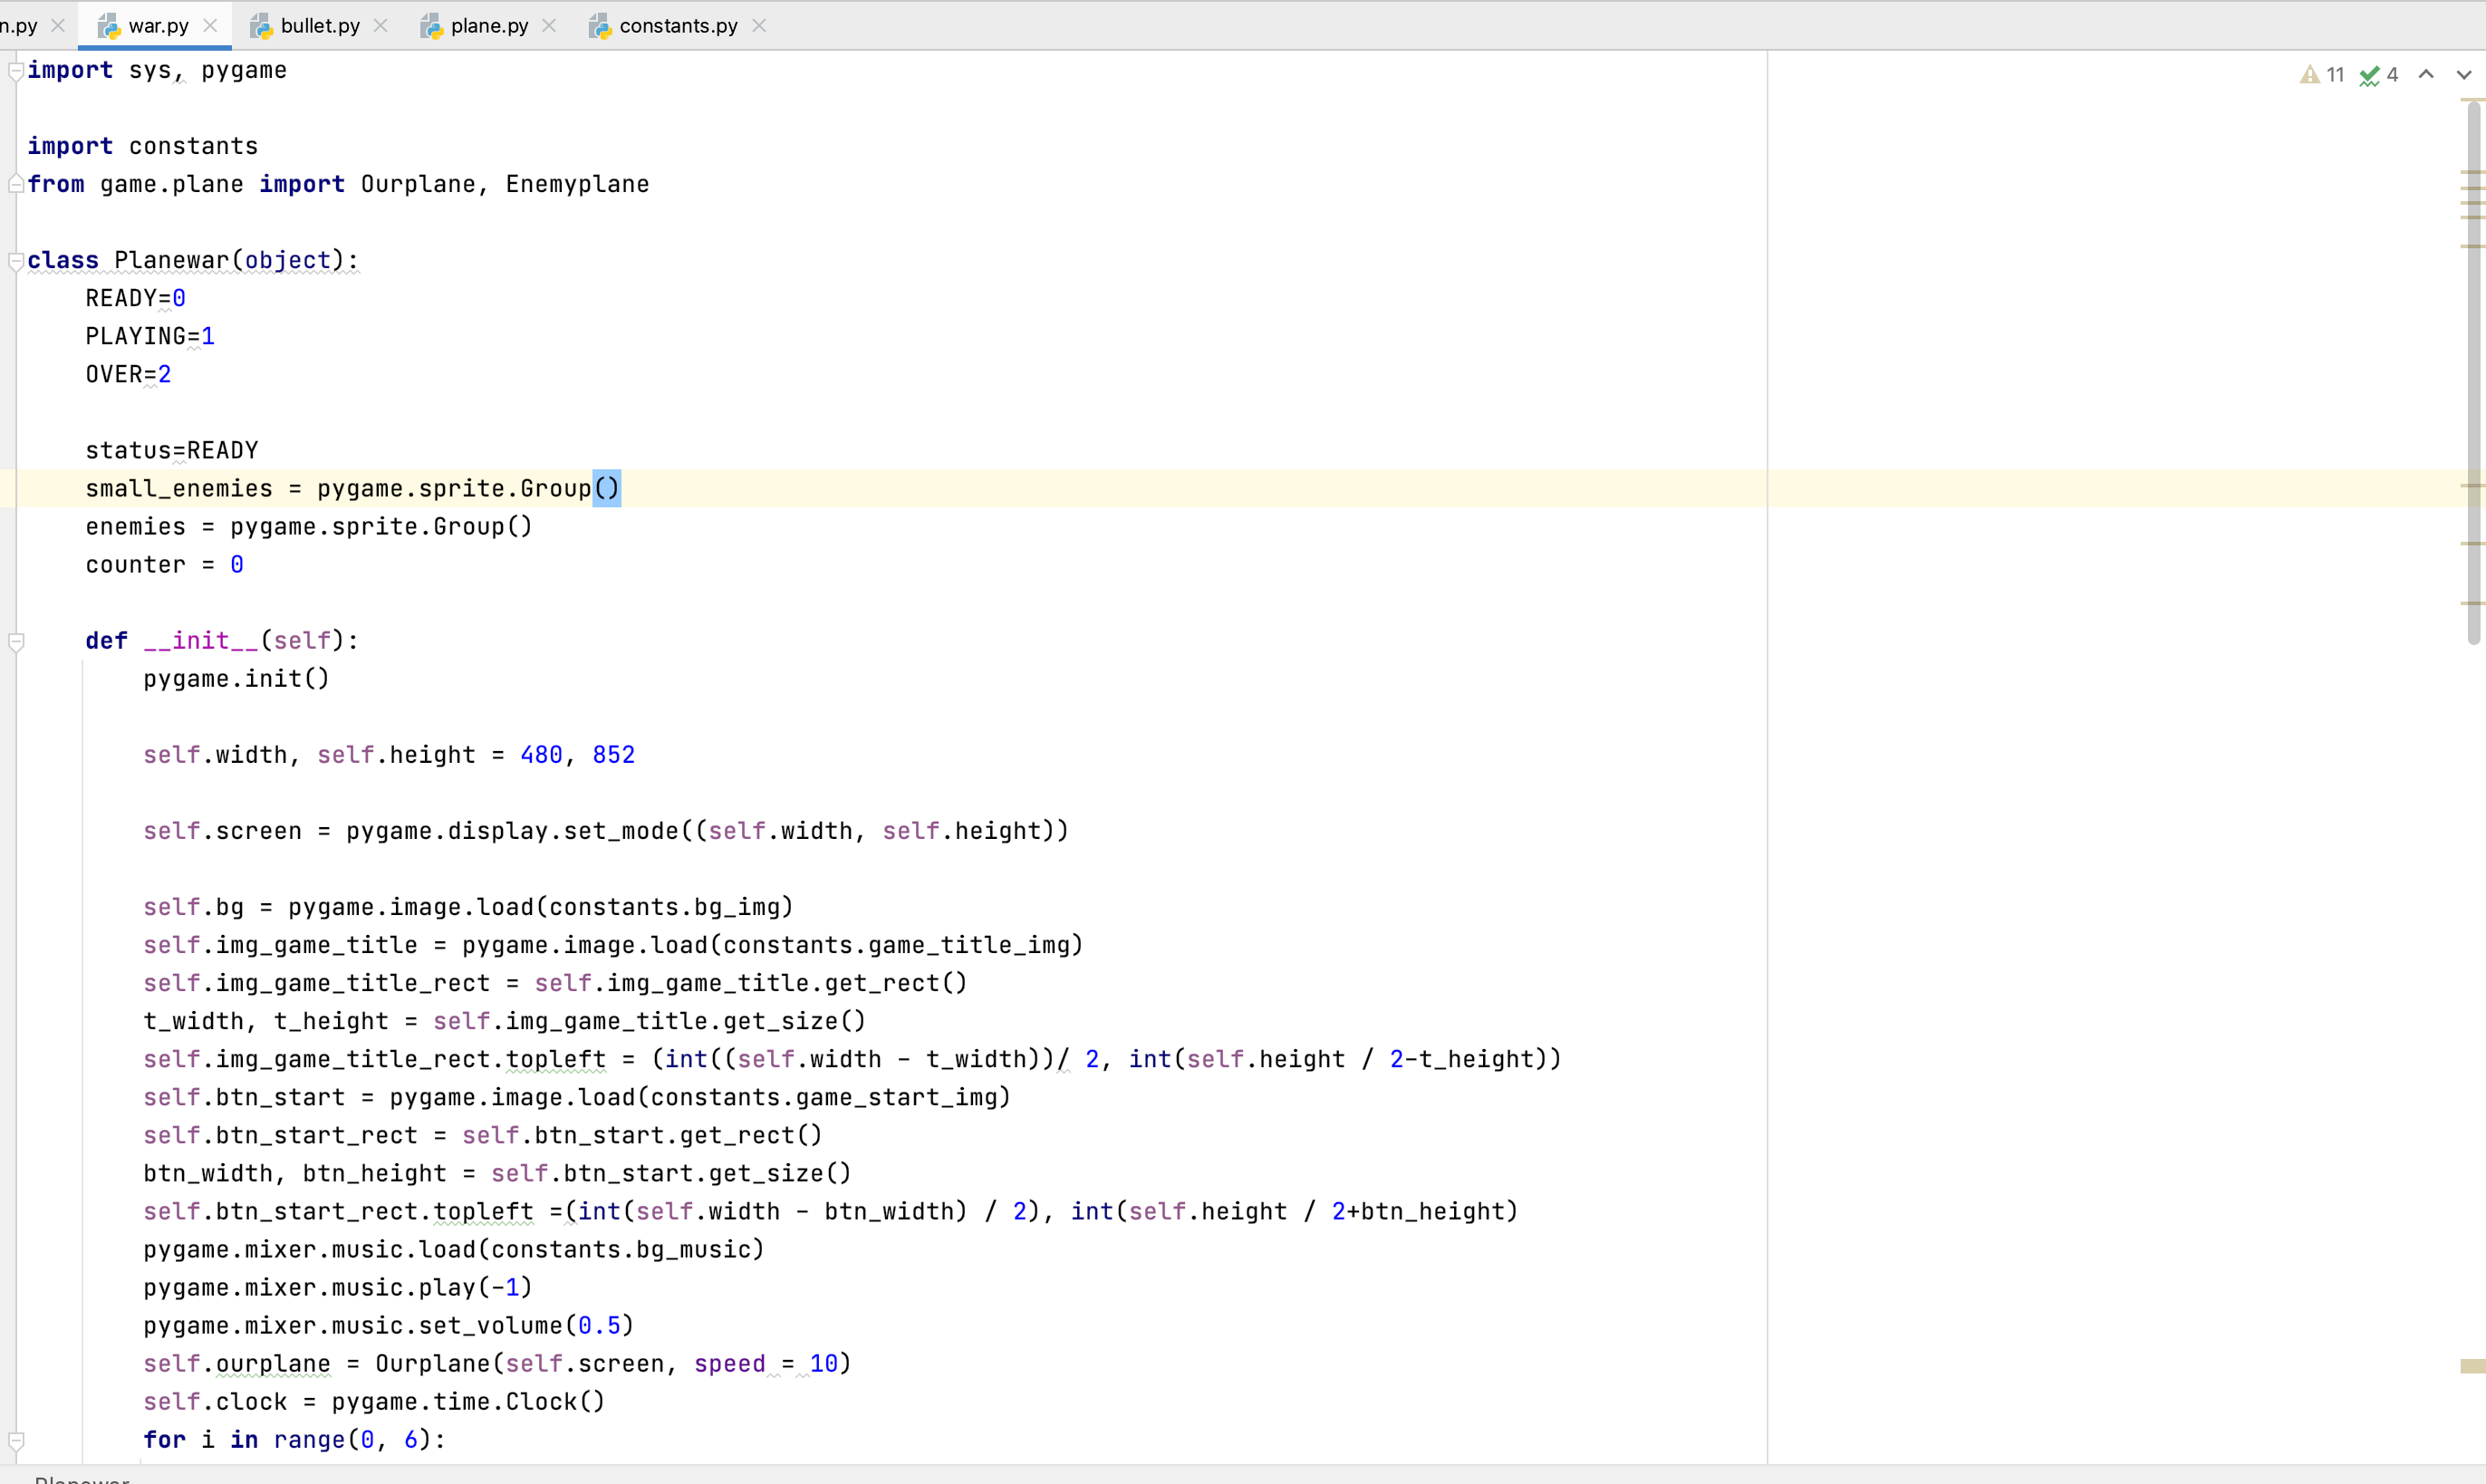2486x1484 pixels.
Task: Click 'Ourplane' constructor in self.ourplane line
Action: [433, 1363]
